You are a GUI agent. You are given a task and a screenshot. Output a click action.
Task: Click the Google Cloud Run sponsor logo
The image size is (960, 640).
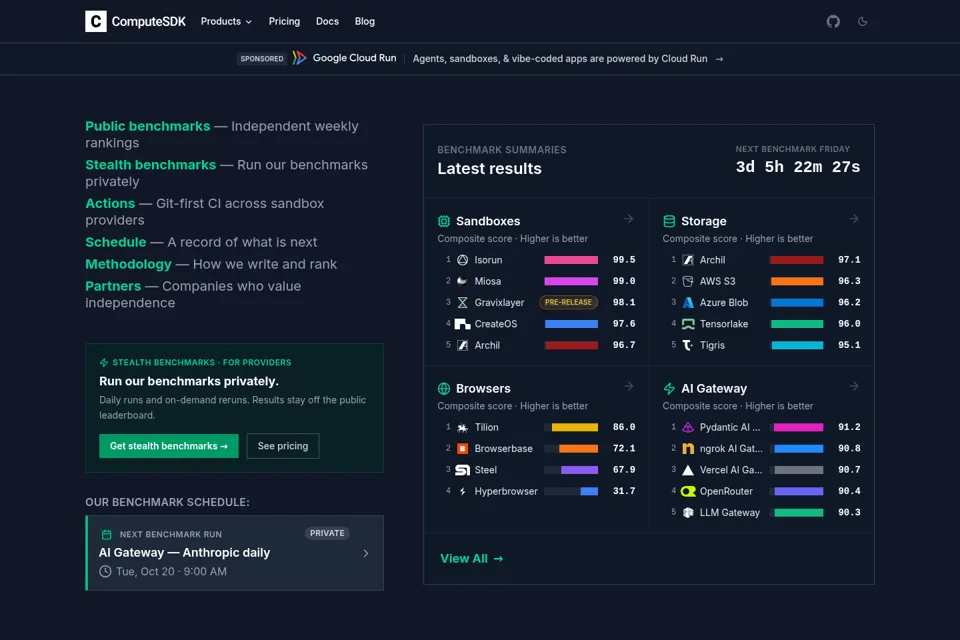[x=344, y=58]
